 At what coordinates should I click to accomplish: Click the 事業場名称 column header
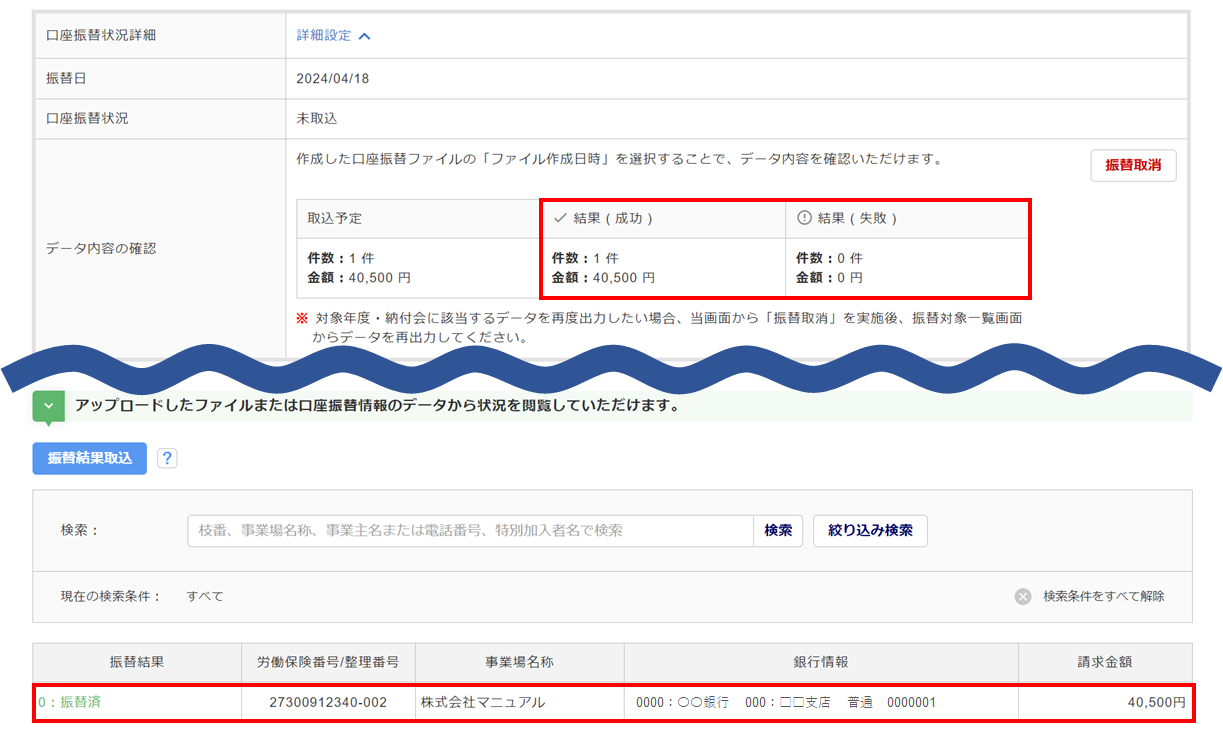[519, 662]
